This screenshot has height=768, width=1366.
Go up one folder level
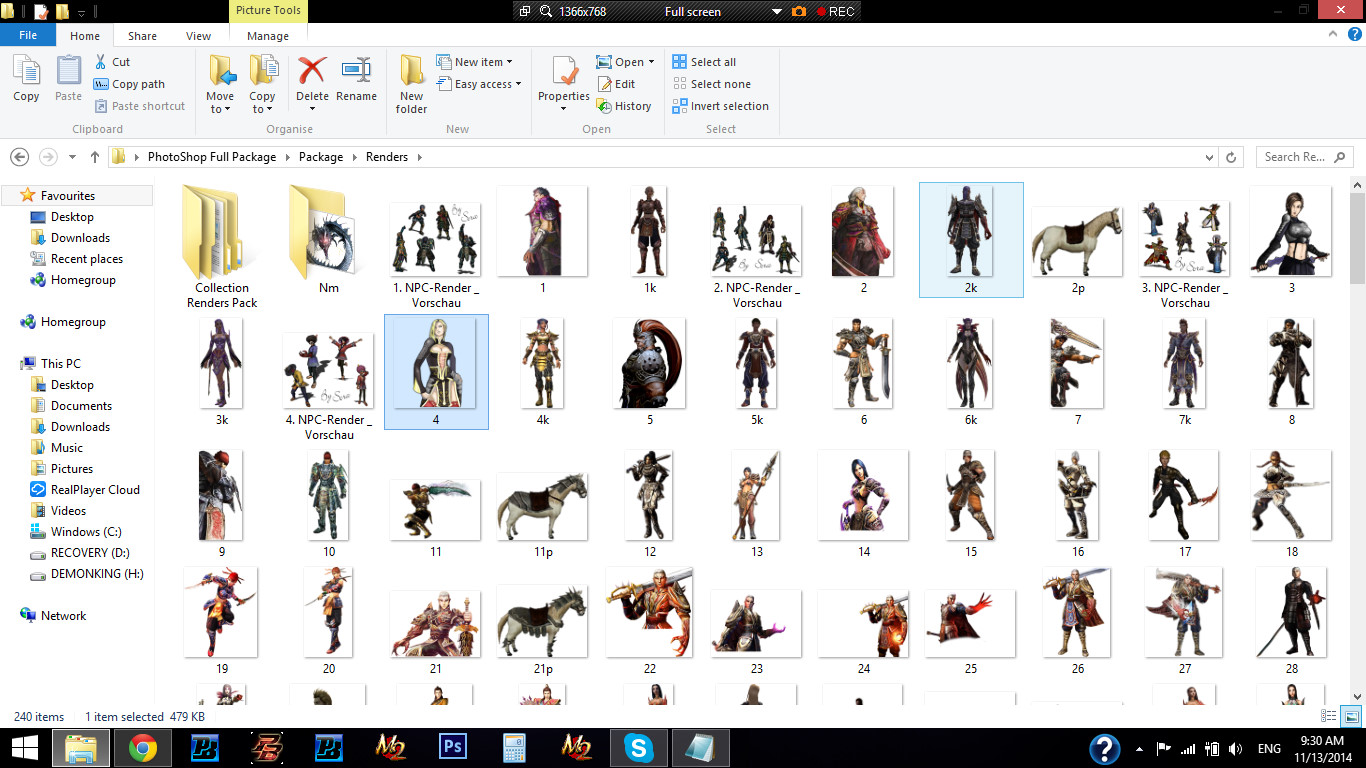point(95,157)
